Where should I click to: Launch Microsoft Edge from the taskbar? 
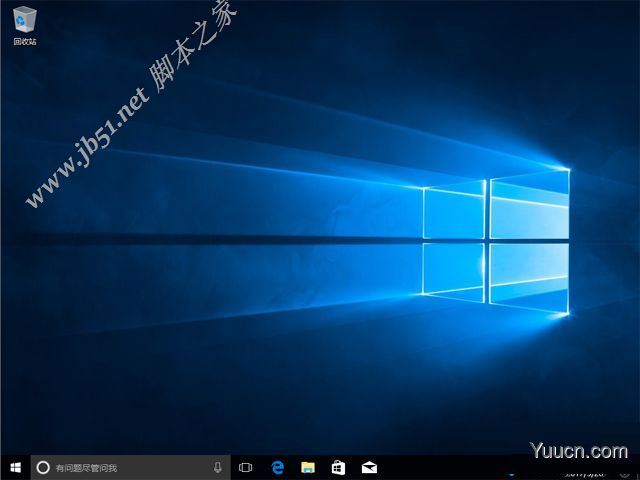click(278, 467)
